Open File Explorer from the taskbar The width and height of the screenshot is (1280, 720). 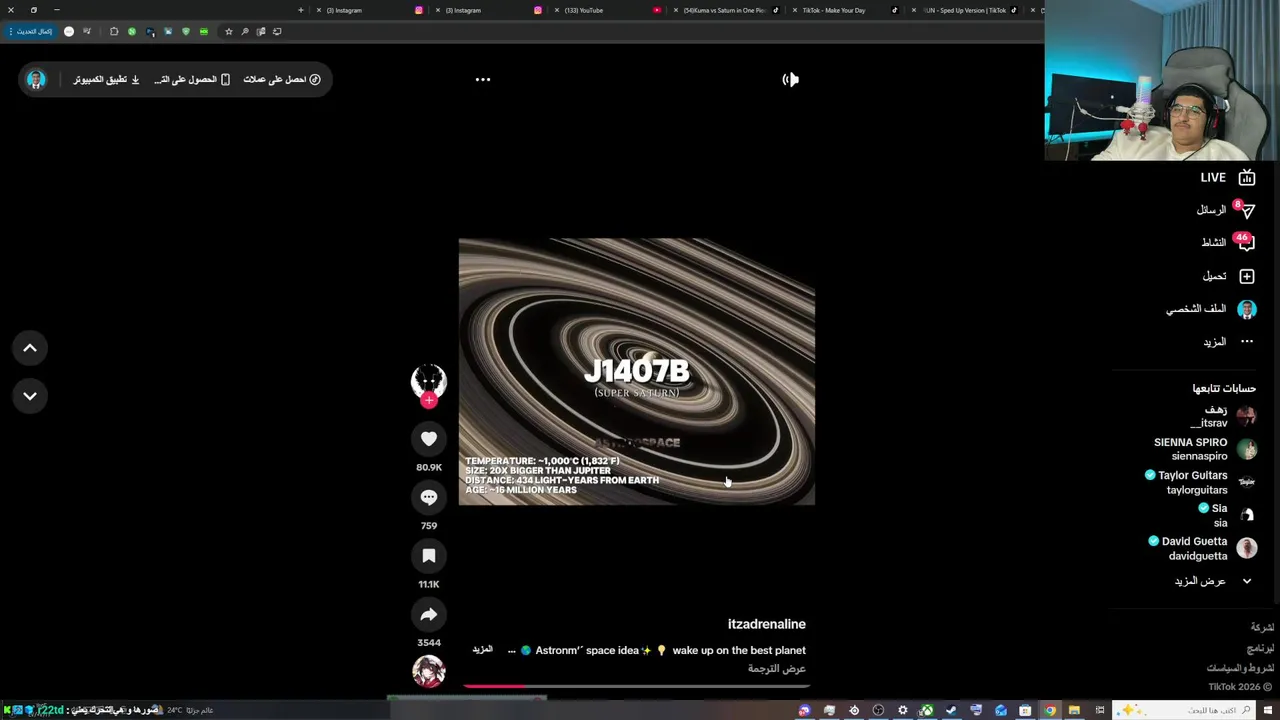click(x=1074, y=710)
